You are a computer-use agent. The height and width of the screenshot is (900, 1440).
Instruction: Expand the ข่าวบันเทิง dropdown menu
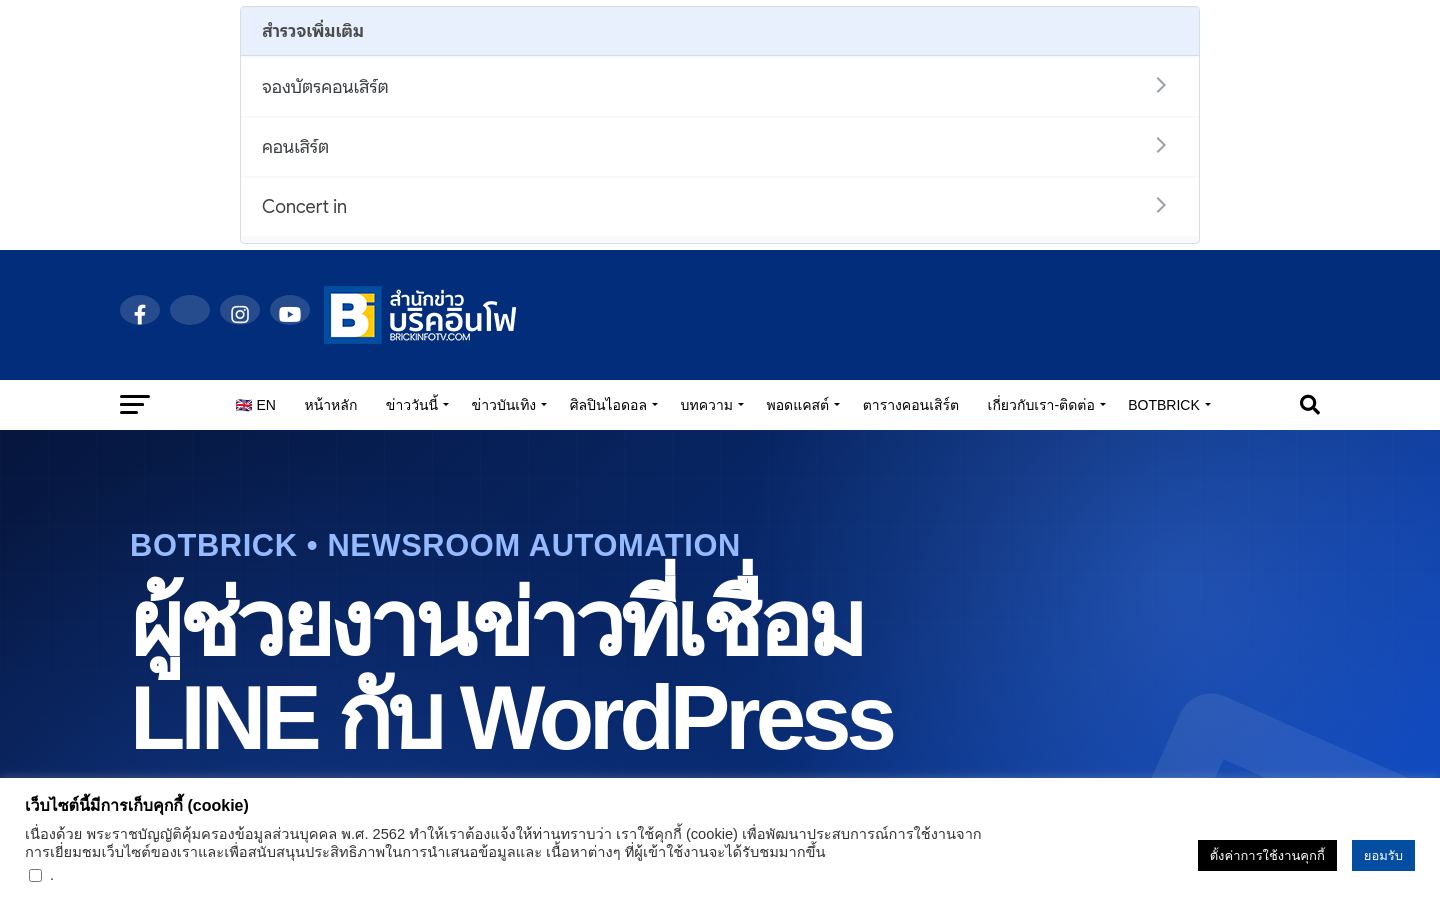coord(509,405)
